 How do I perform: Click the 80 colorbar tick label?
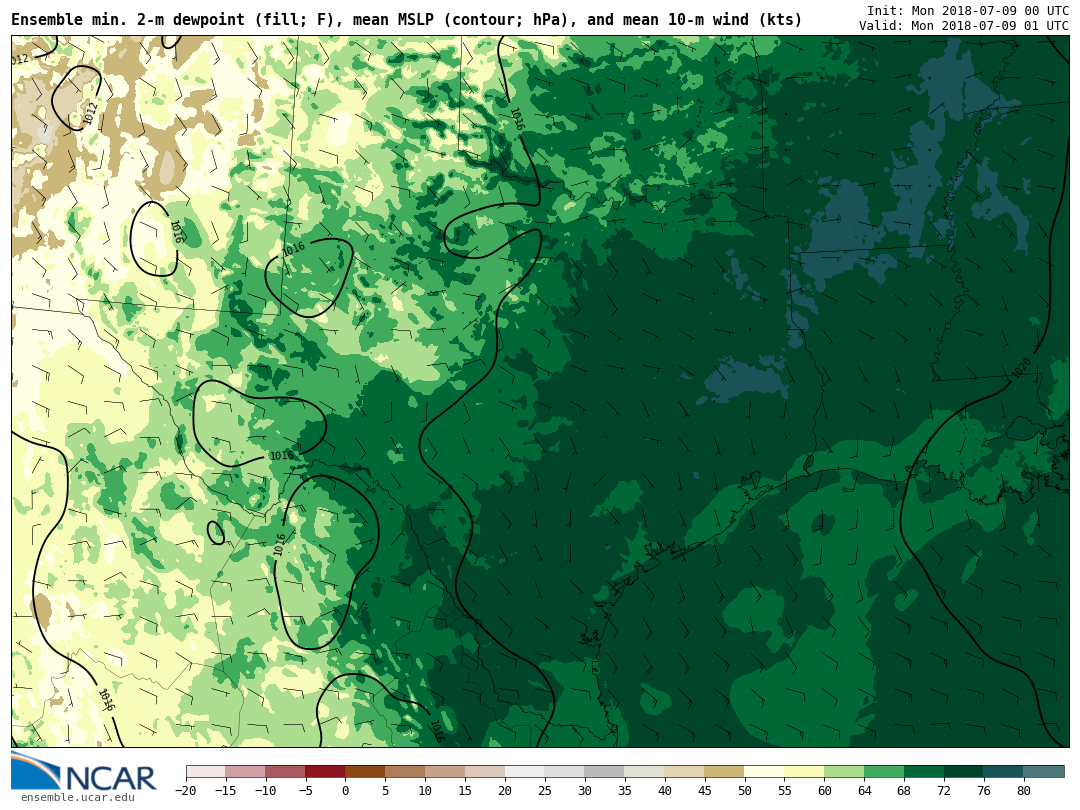point(1024,790)
